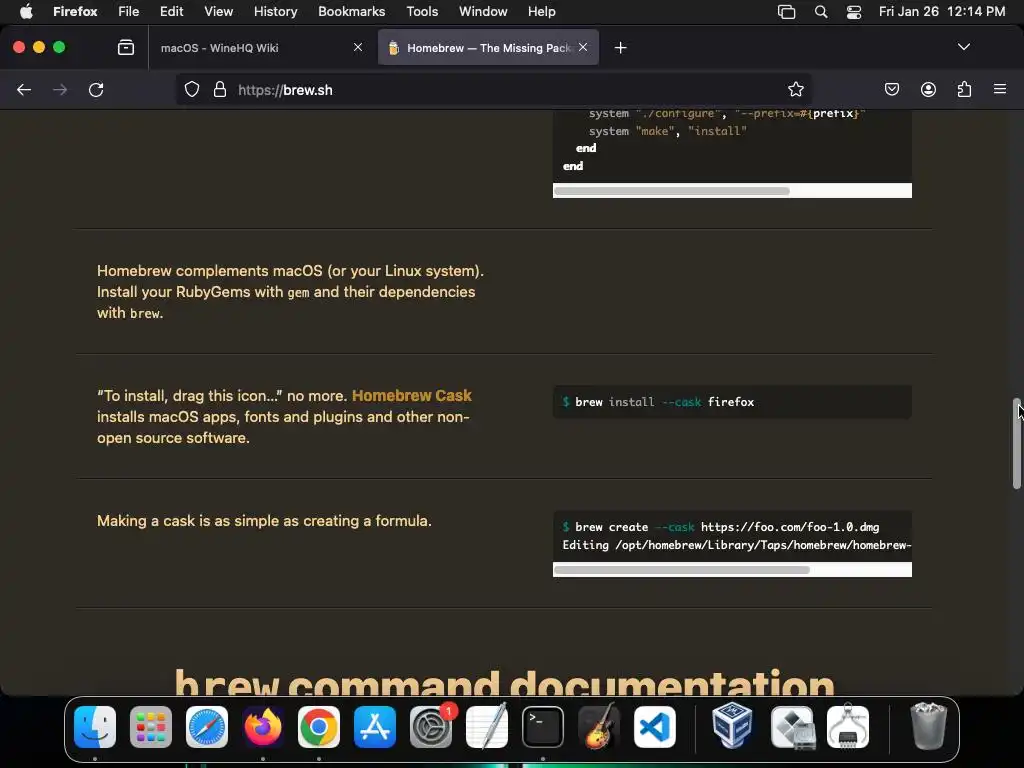Go back to the previous page

tap(24, 89)
